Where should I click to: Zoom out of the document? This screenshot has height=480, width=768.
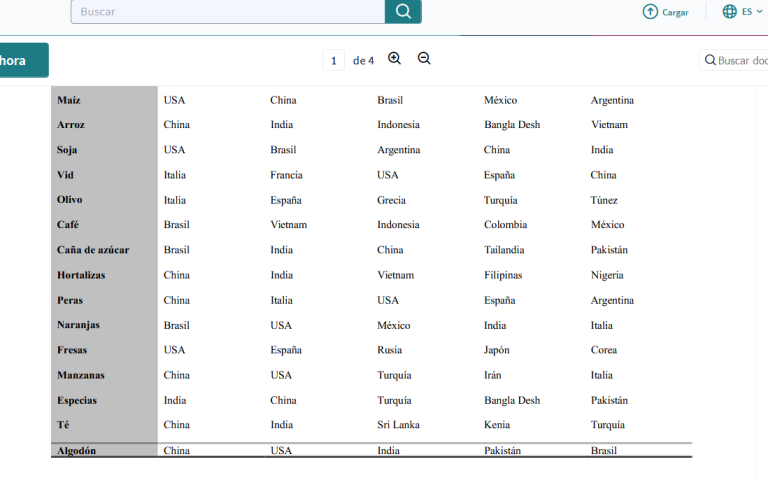click(424, 59)
